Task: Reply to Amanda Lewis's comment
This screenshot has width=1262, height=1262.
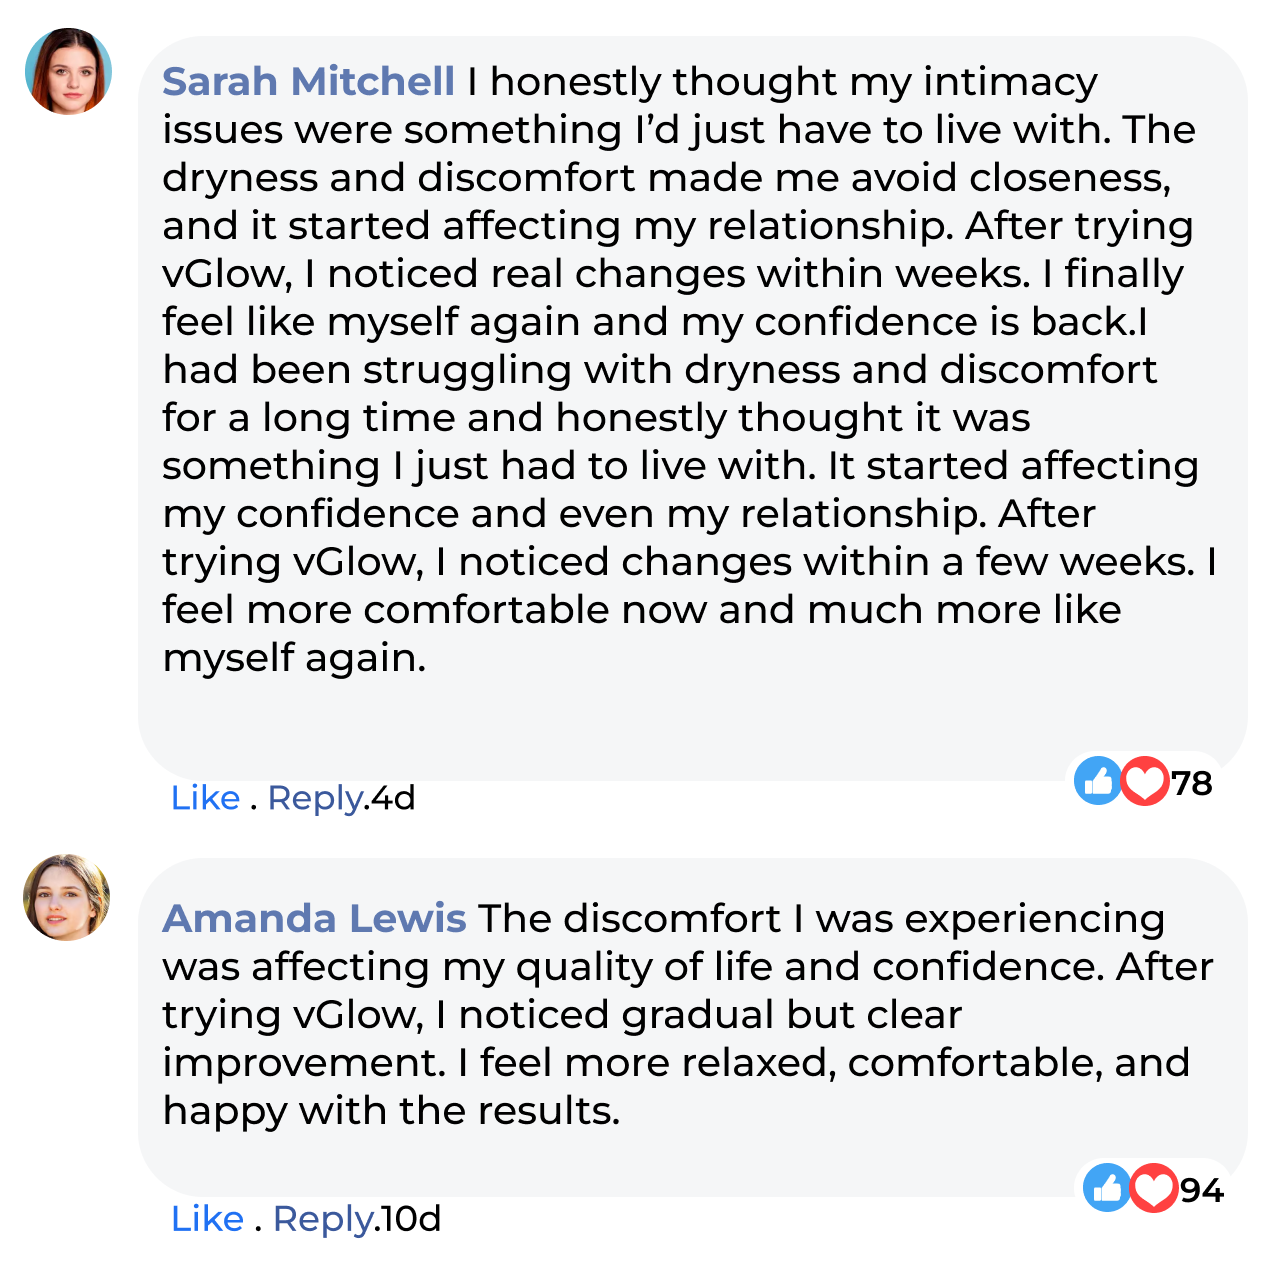Action: 324,1219
